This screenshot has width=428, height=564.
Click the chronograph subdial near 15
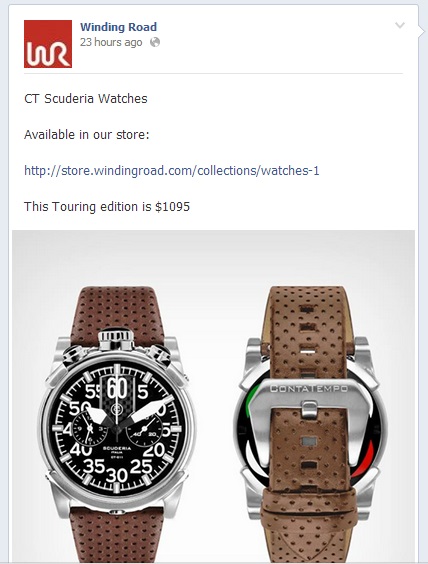[x=144, y=429]
